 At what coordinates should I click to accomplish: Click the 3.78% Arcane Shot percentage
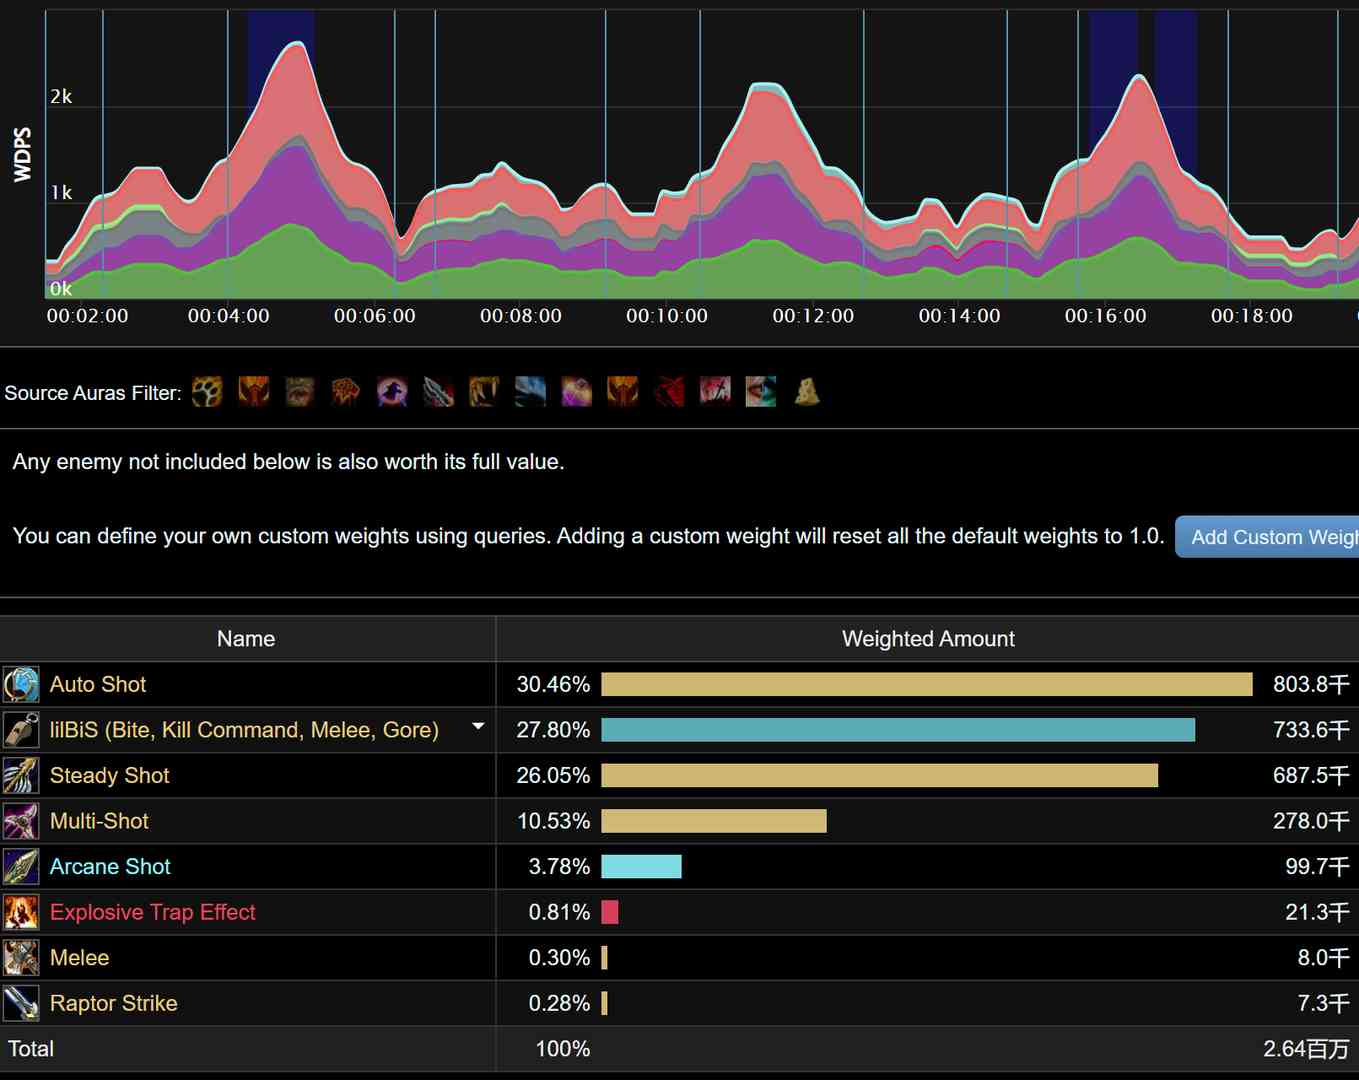559,866
